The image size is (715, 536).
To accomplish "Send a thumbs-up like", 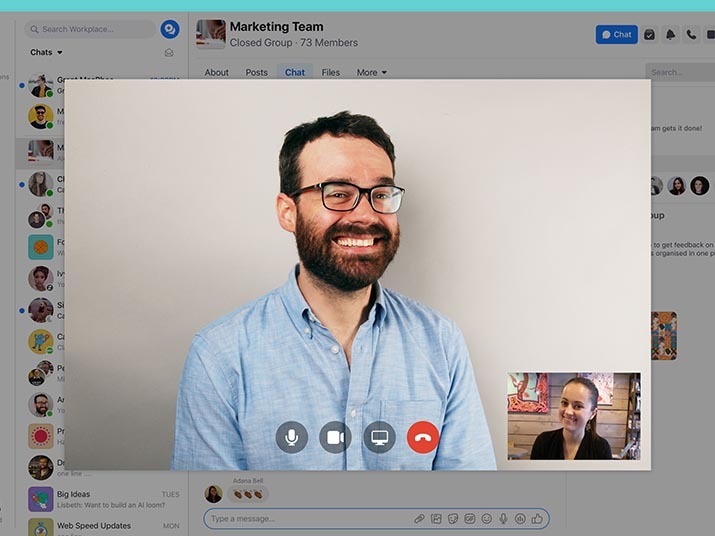I will [537, 519].
